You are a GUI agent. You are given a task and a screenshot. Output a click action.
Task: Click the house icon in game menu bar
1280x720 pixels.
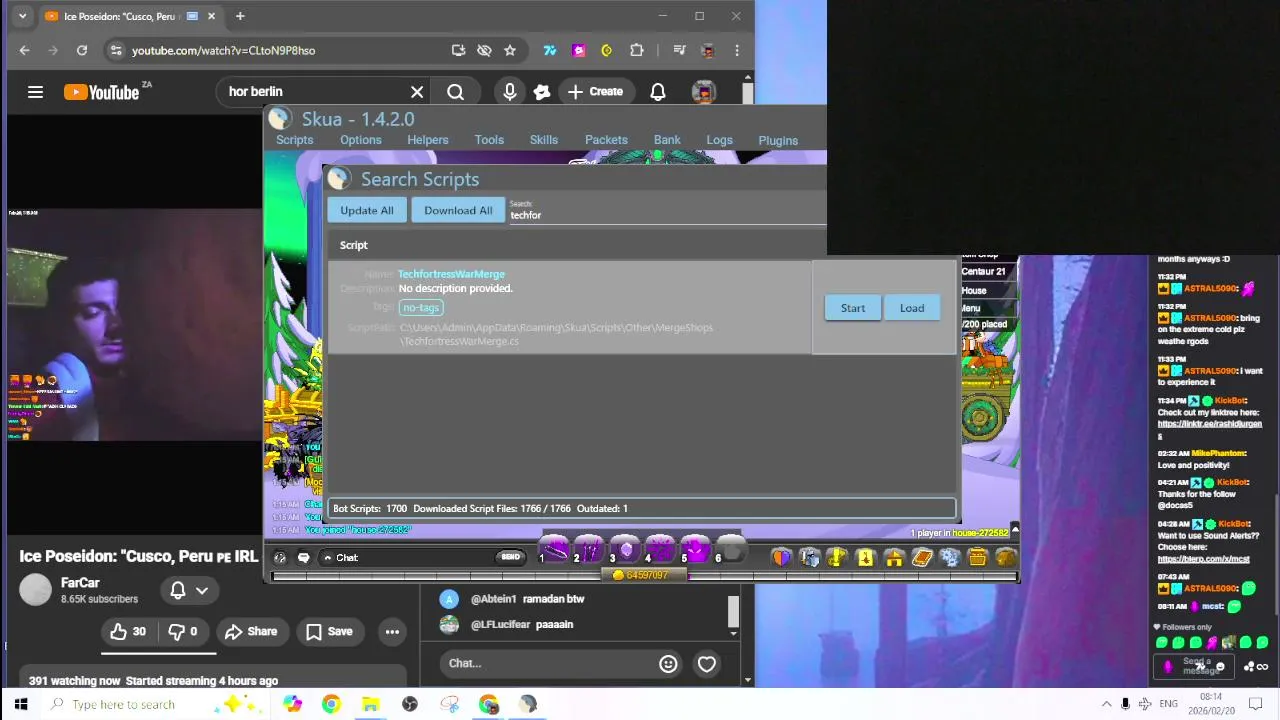click(894, 557)
